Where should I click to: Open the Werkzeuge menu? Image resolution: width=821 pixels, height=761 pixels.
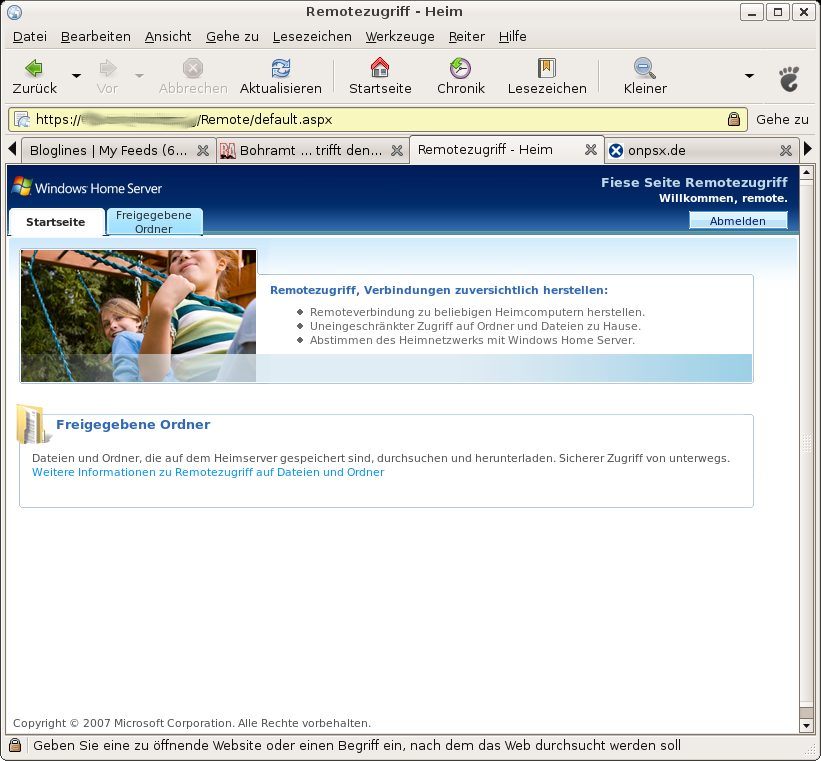[400, 36]
